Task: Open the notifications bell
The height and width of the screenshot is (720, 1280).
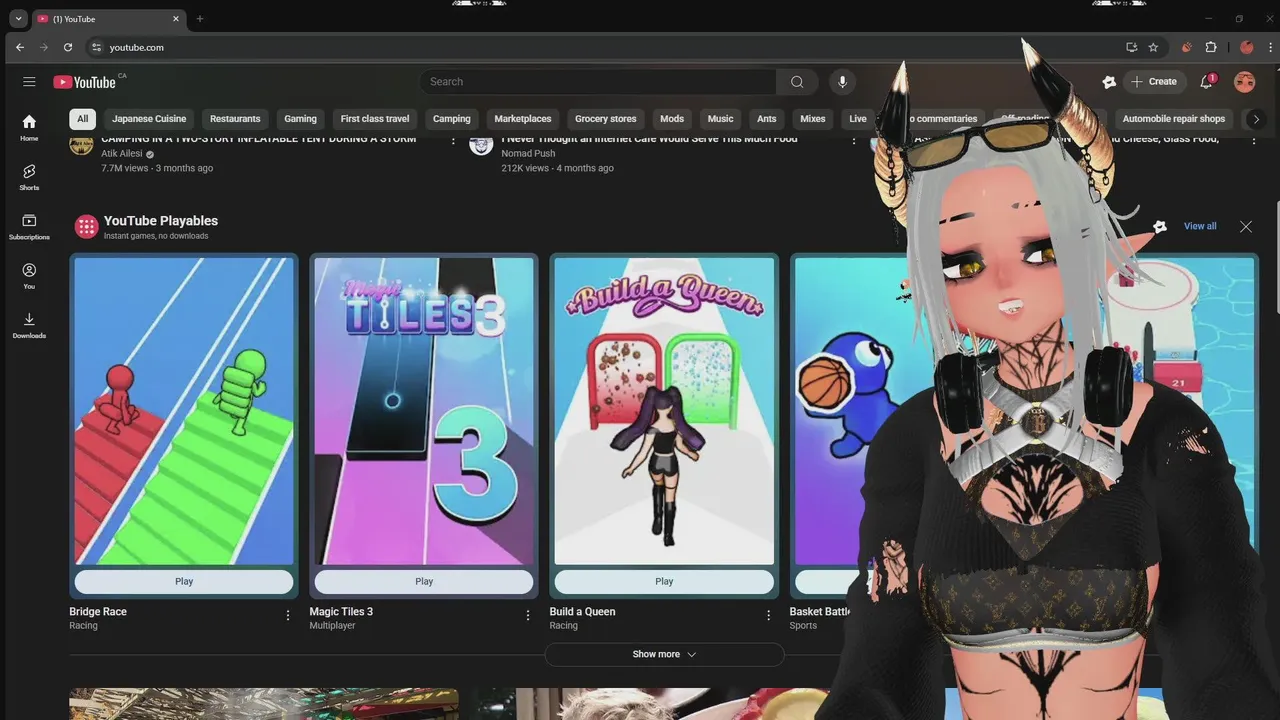Action: [1207, 82]
